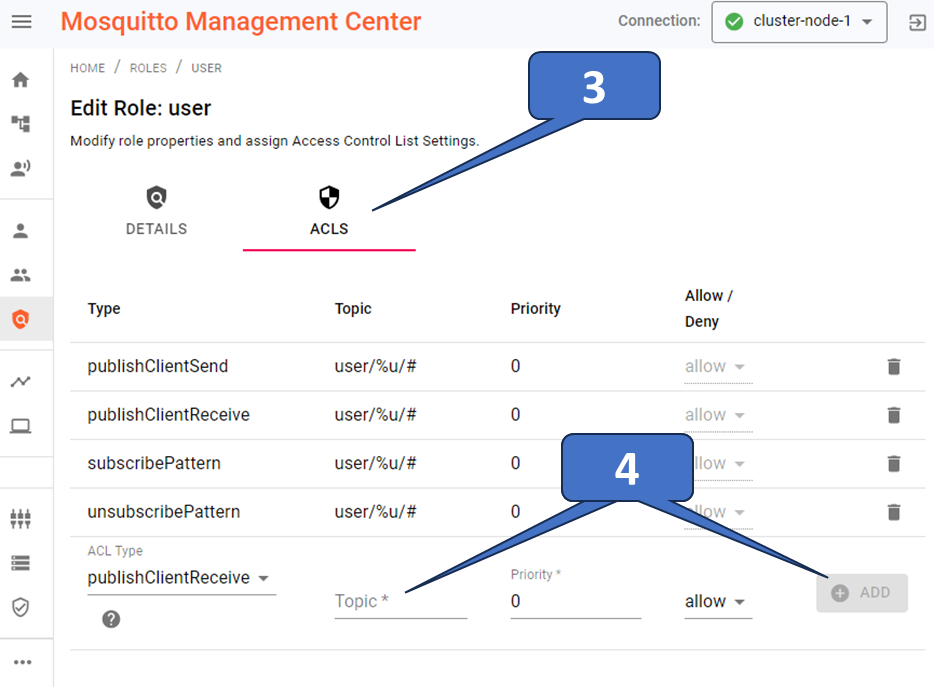Switch to the DETAILS tab
The width and height of the screenshot is (934, 687).
click(x=156, y=210)
